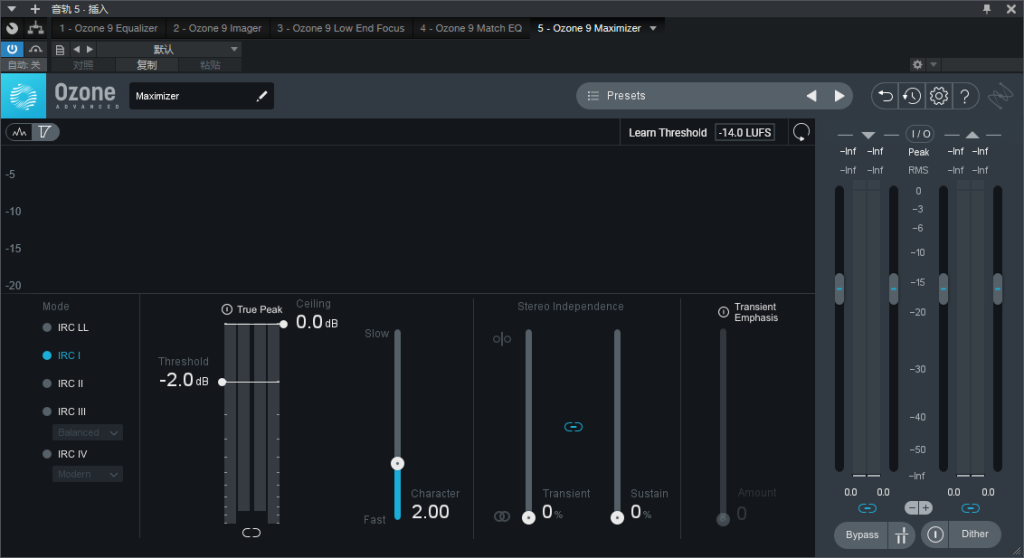
Task: Click the circular icon left of routing icon
Action: coord(12,28)
